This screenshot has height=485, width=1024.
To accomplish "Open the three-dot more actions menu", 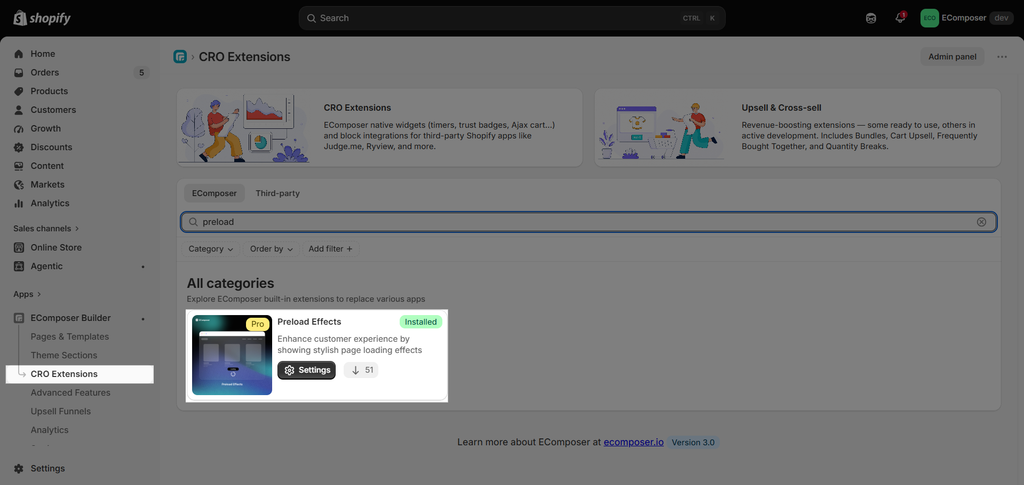I will [x=1002, y=57].
